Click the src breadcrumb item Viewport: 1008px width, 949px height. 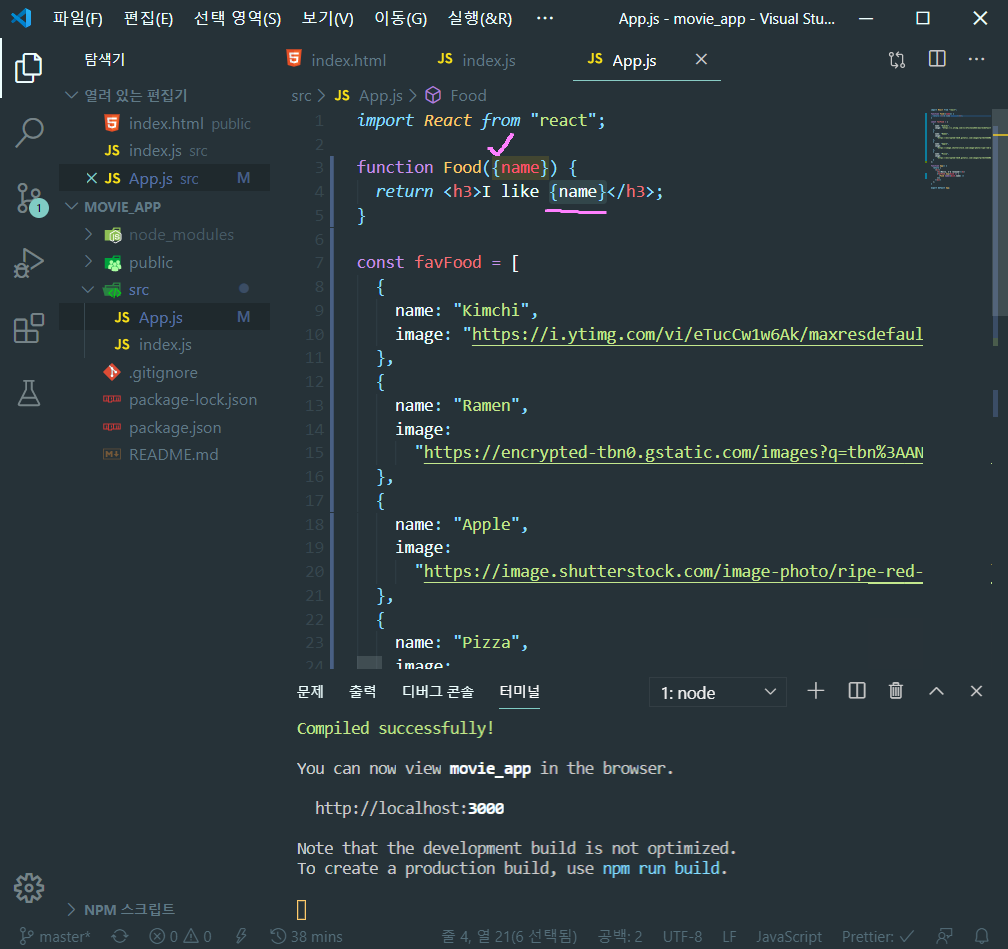pyautogui.click(x=301, y=95)
